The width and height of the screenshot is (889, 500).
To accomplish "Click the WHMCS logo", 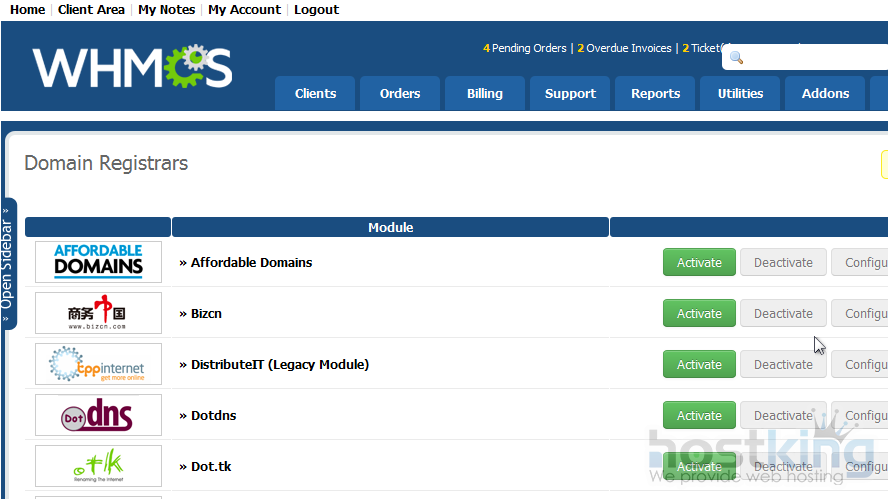I will [132, 67].
